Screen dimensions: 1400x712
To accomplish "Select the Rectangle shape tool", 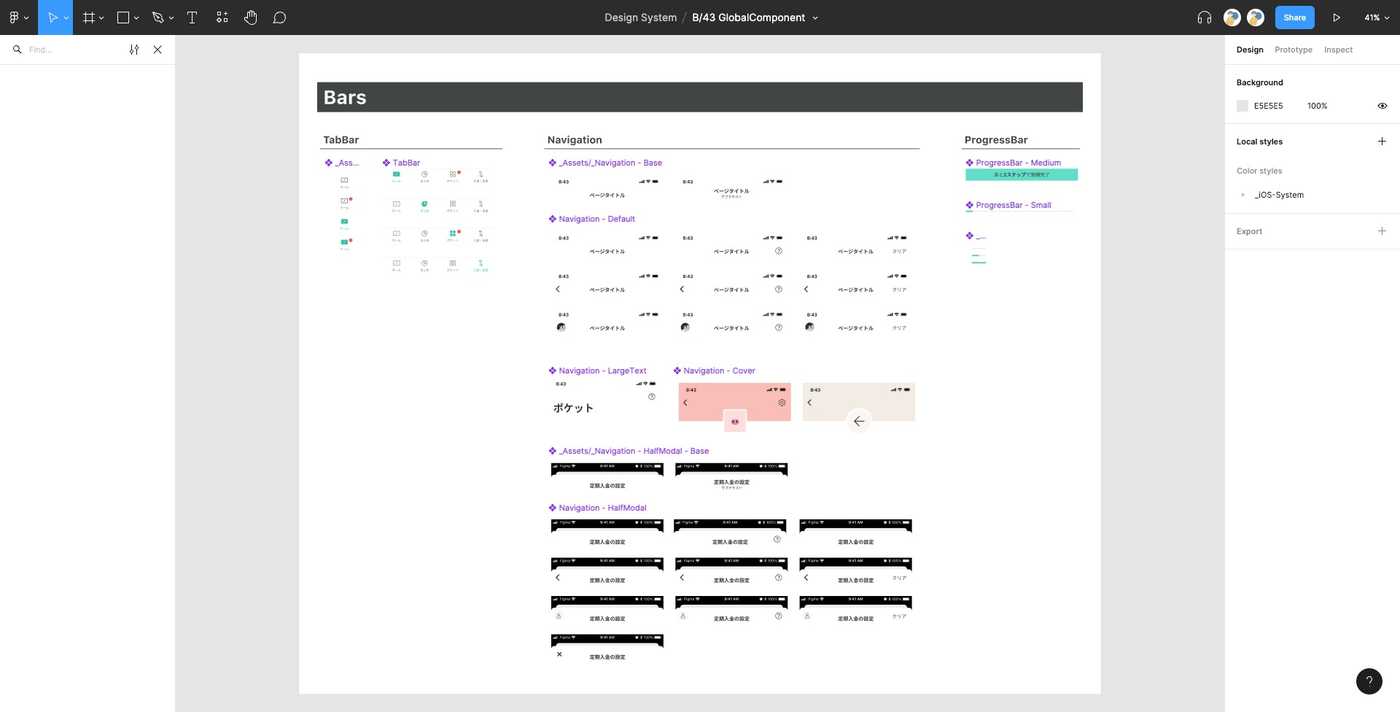I will (x=122, y=17).
